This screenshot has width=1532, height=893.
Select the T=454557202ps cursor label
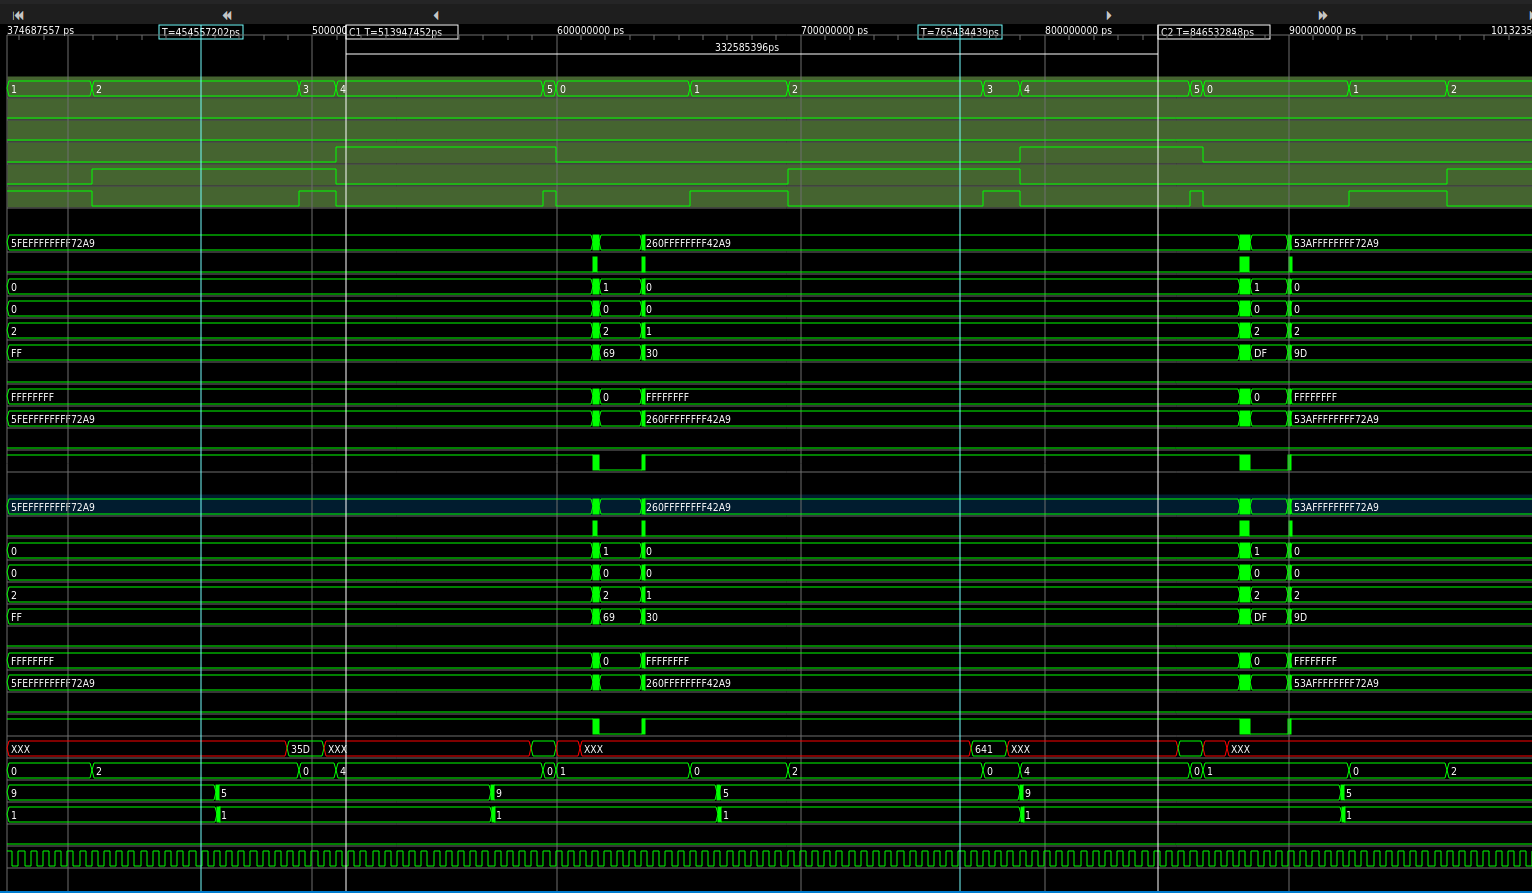[x=200, y=31]
